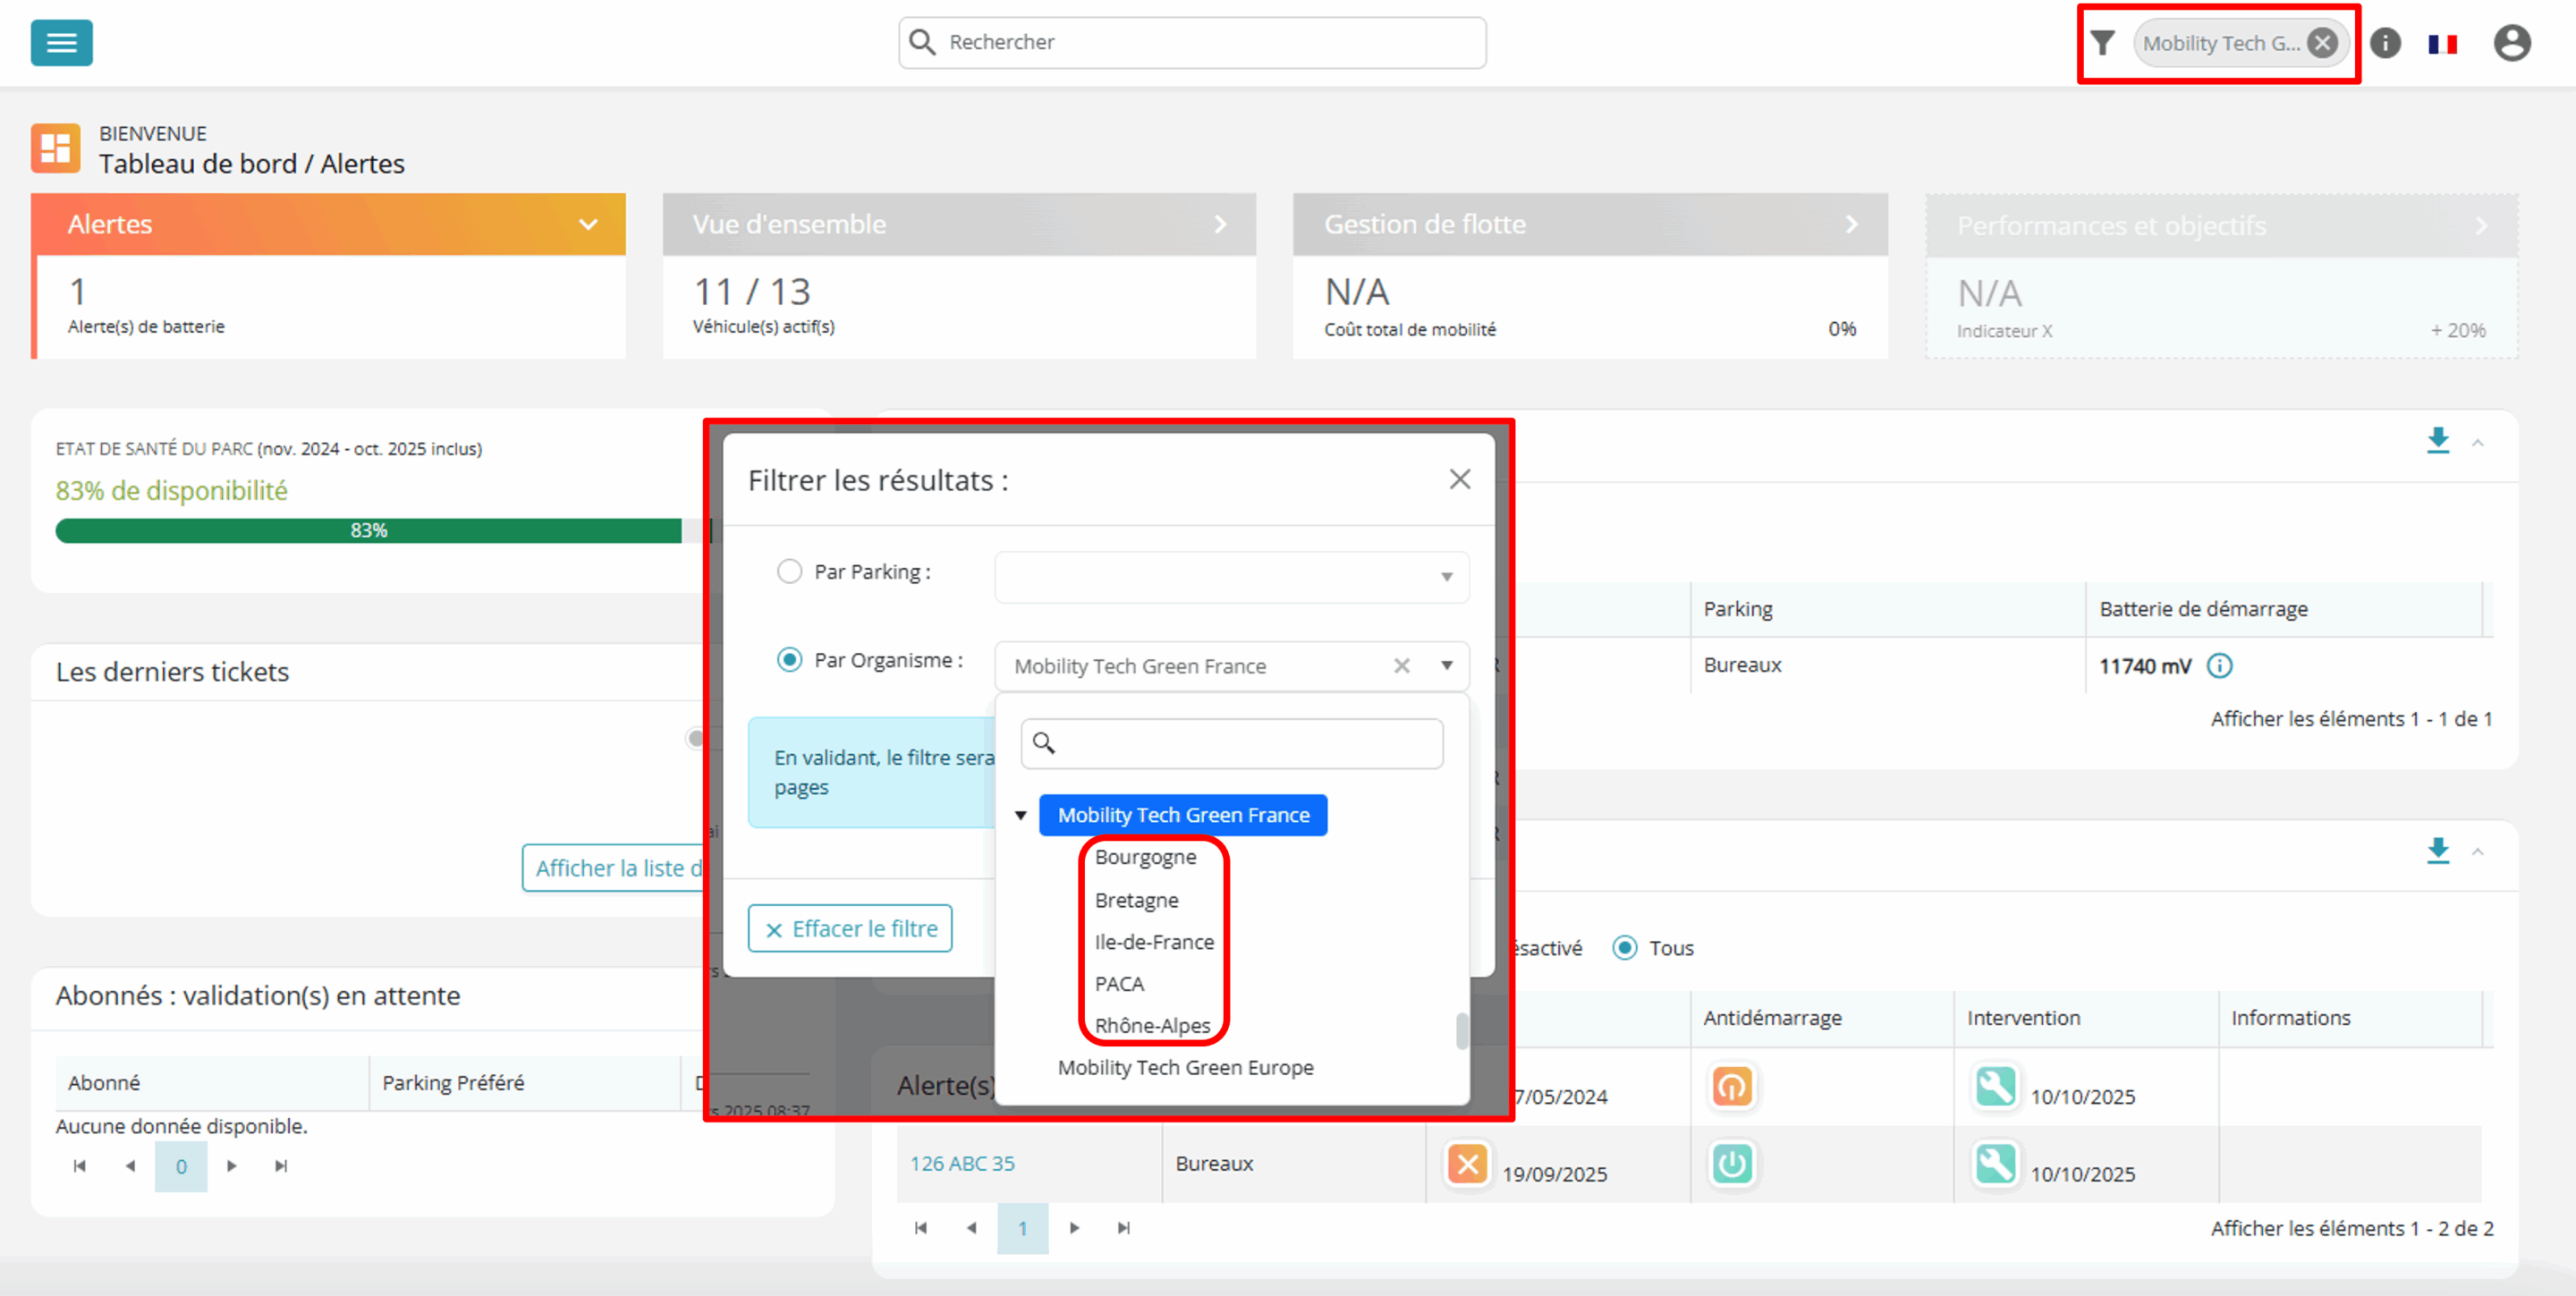
Task: Click the filter funnel icon
Action: tap(2102, 43)
